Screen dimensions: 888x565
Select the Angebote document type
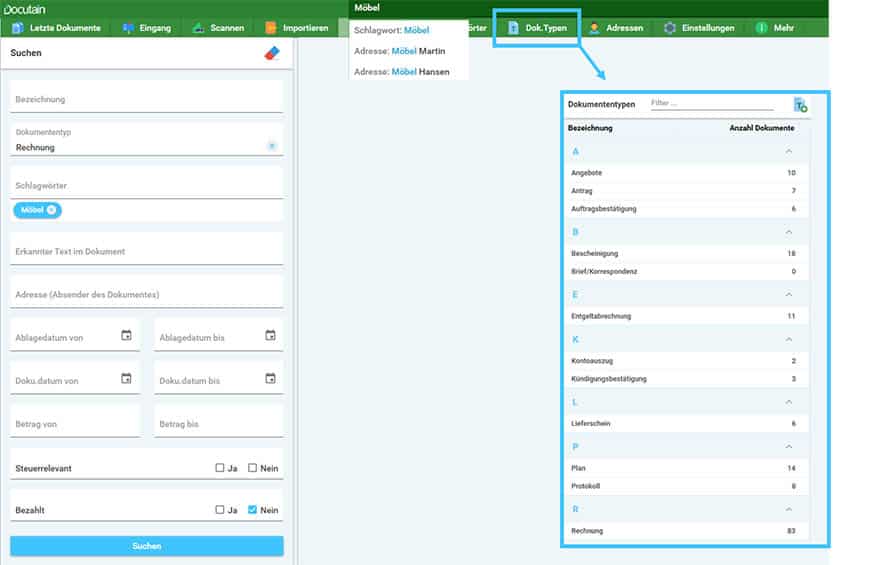pyautogui.click(x=687, y=173)
